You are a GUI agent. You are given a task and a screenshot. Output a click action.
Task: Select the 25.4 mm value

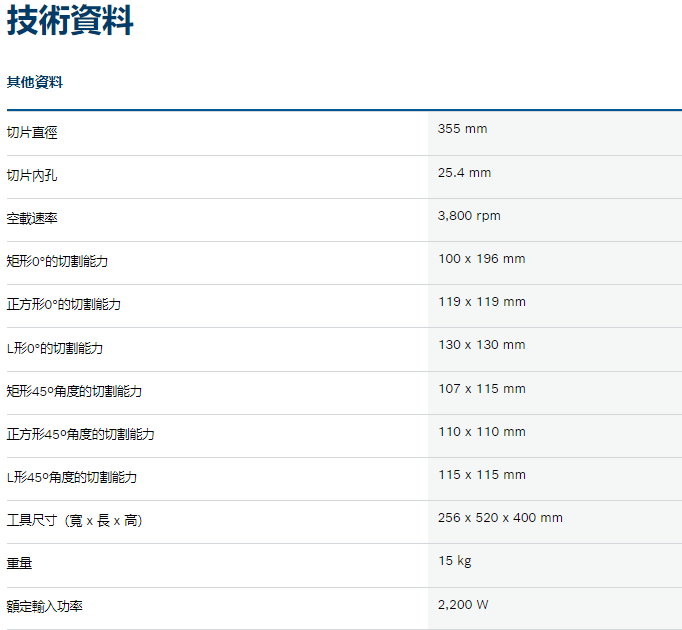click(464, 172)
